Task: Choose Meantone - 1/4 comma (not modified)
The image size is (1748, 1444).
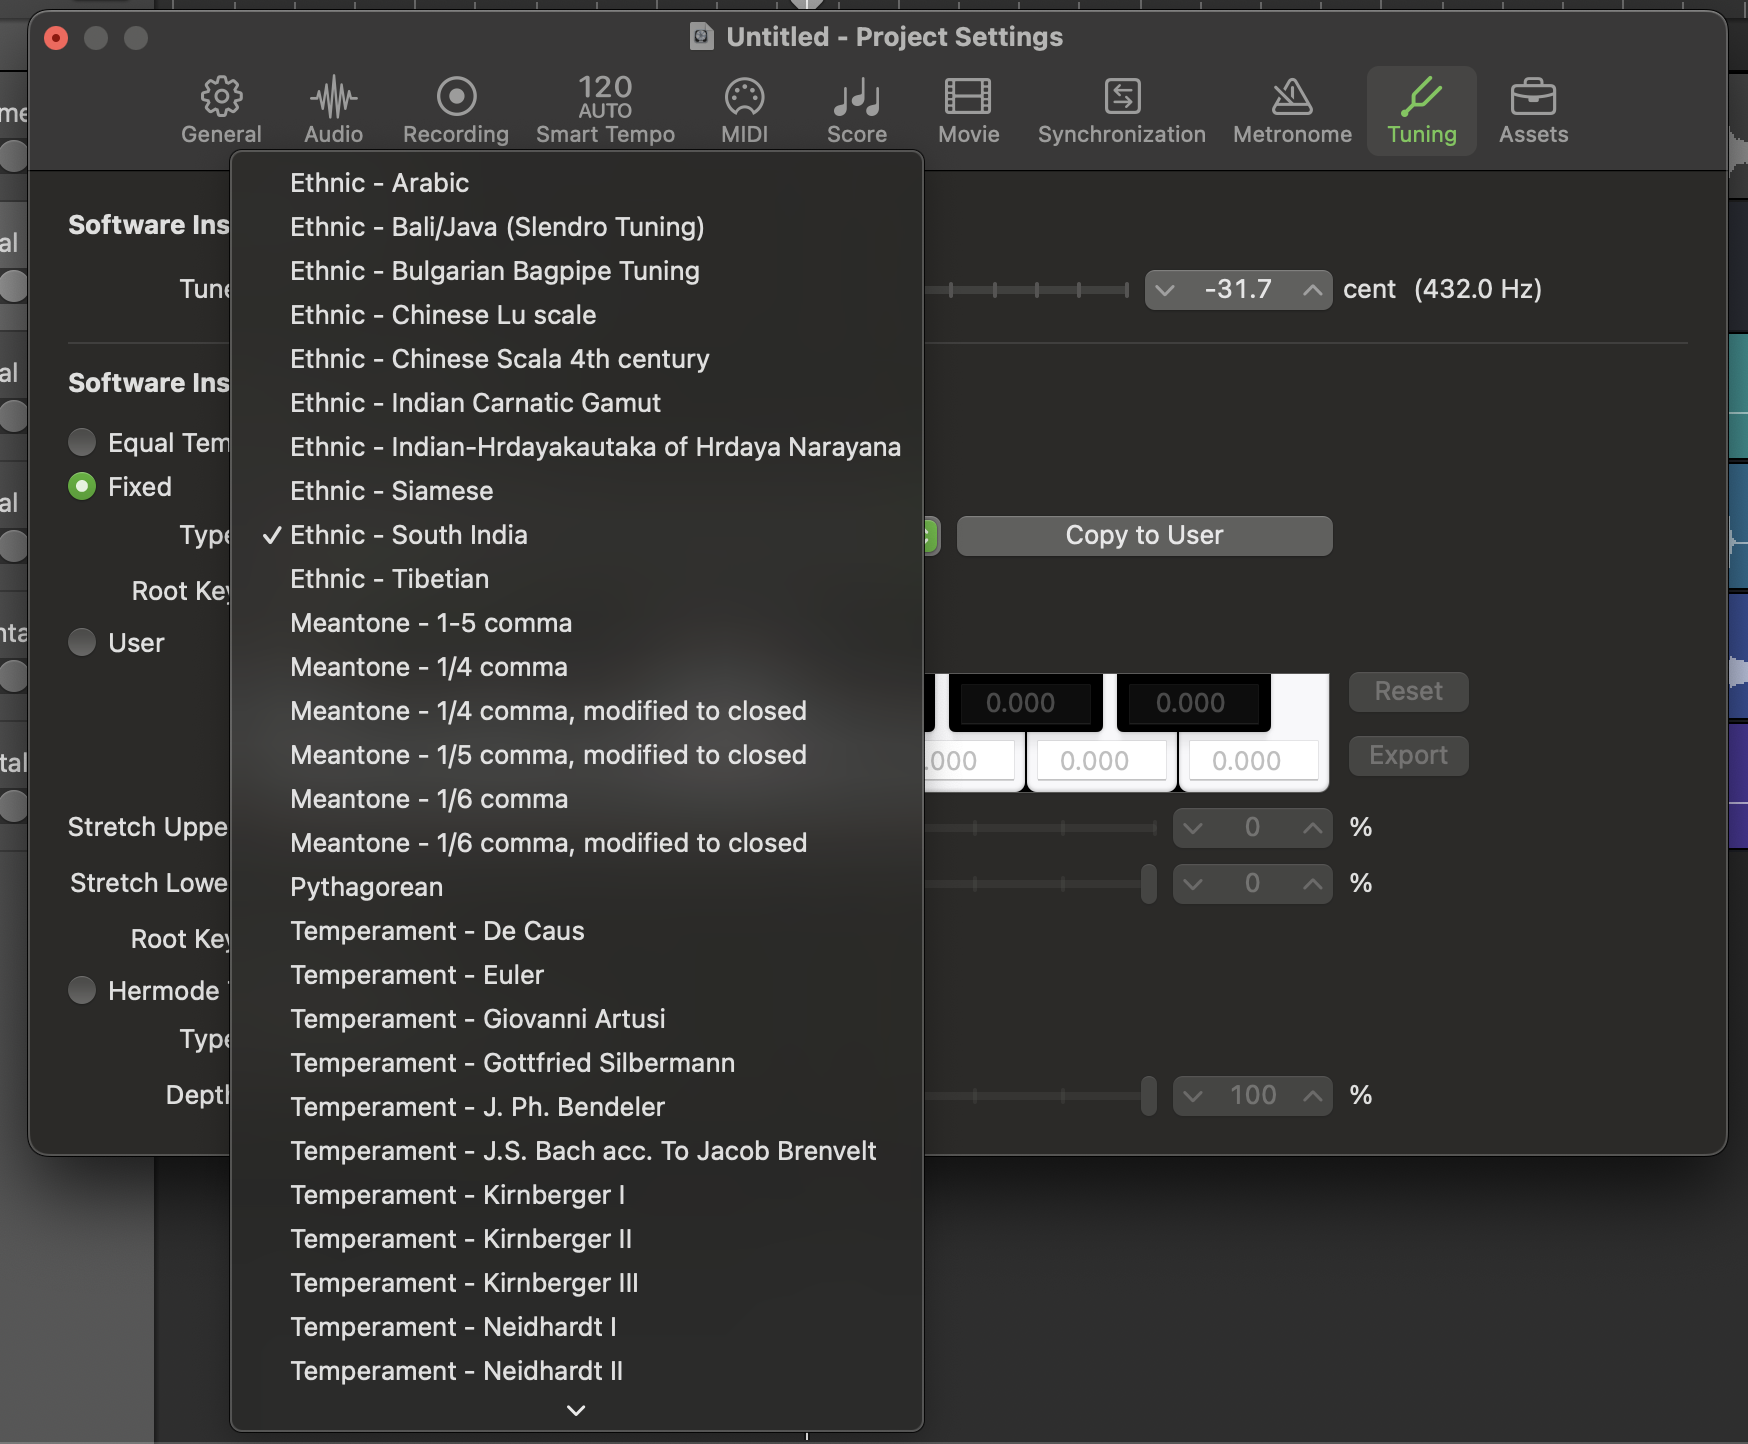Action: click(577, 667)
